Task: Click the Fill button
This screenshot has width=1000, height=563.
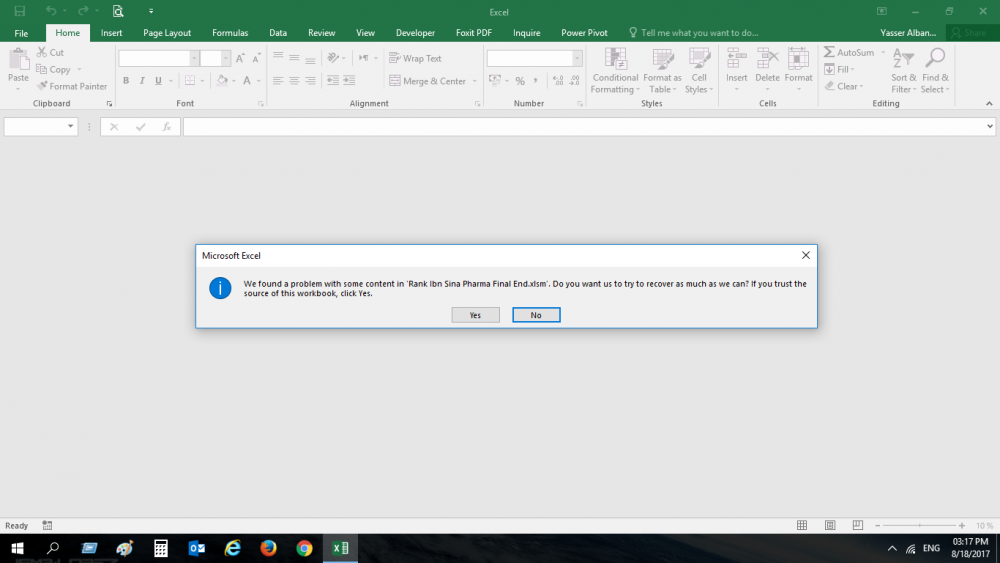Action: 839,69
